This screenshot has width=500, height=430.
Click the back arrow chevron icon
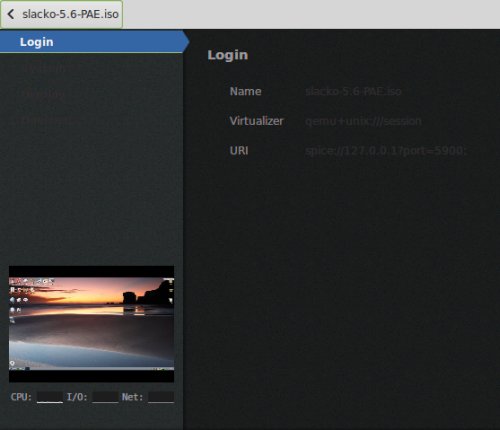pyautogui.click(x=11, y=14)
